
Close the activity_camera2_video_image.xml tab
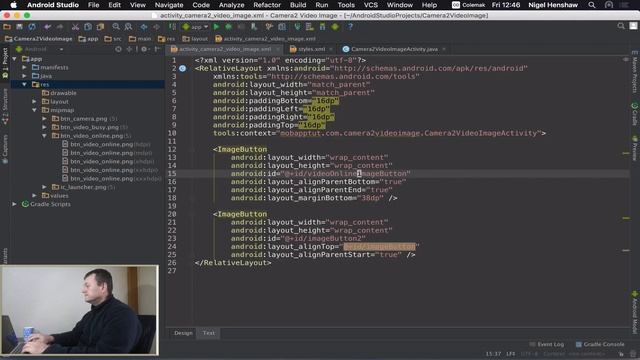pyautogui.click(x=278, y=49)
